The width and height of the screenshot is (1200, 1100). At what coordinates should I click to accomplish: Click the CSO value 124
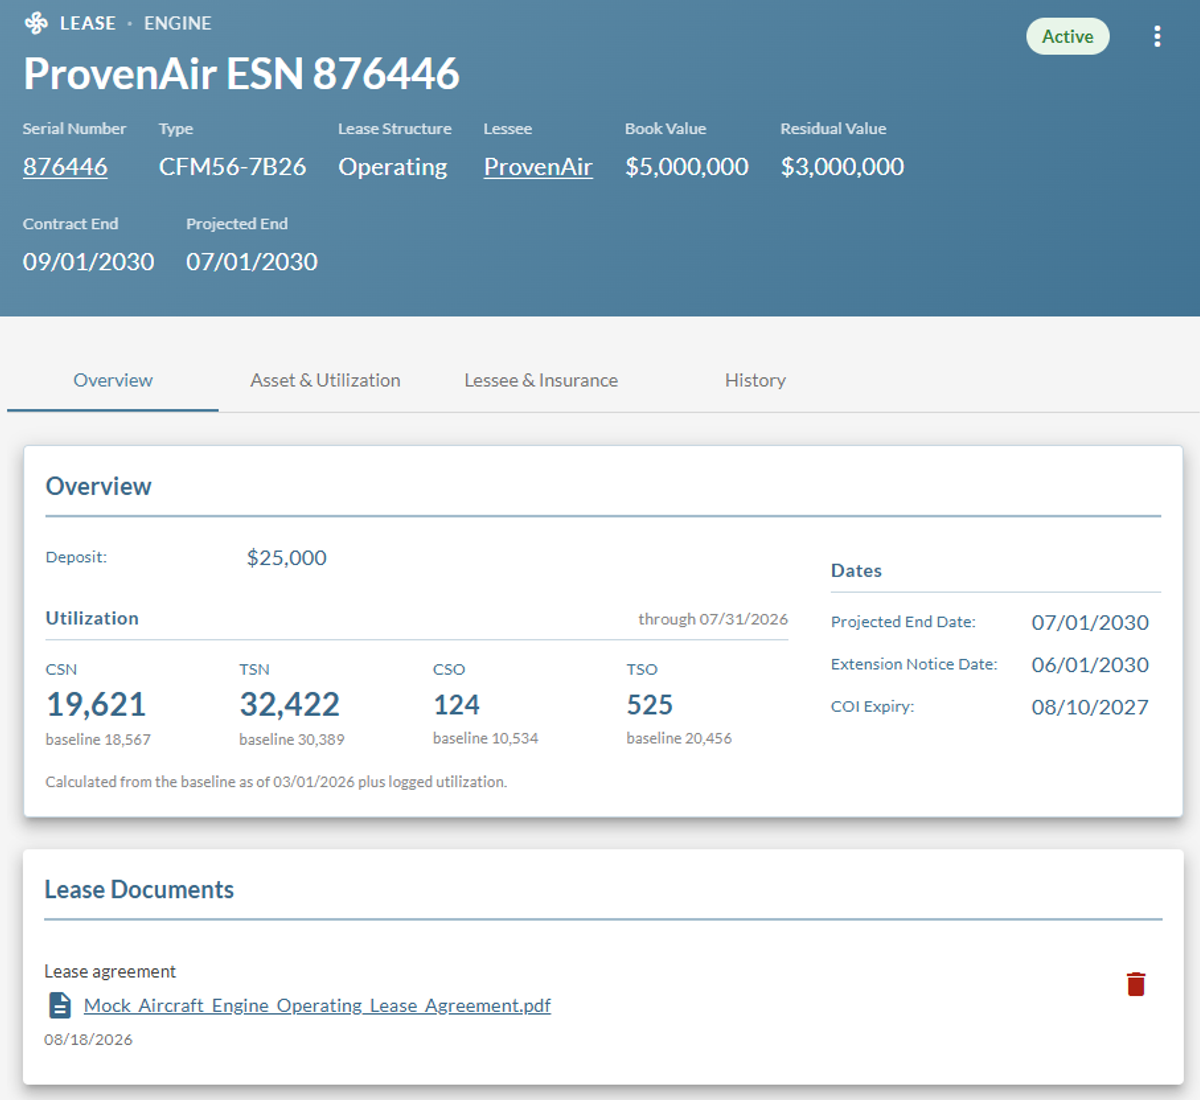456,705
